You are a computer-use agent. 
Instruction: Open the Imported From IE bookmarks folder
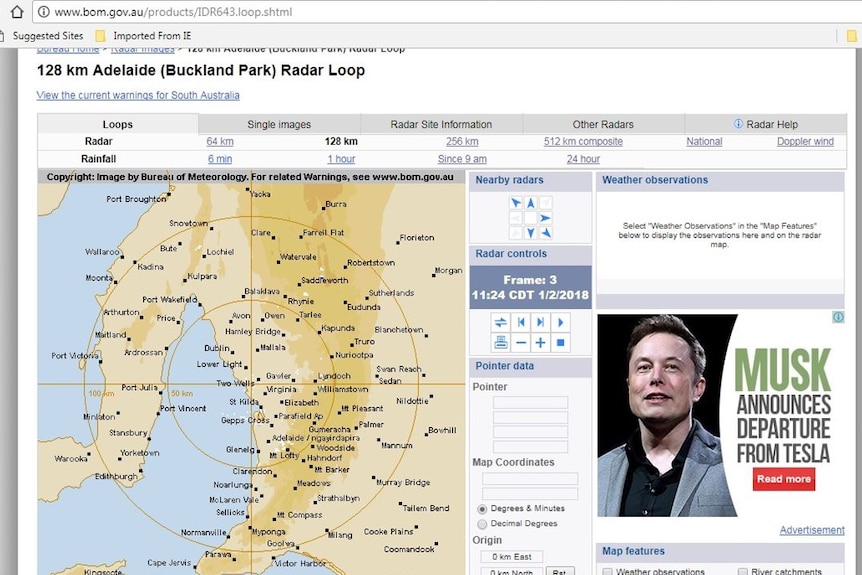click(x=143, y=36)
